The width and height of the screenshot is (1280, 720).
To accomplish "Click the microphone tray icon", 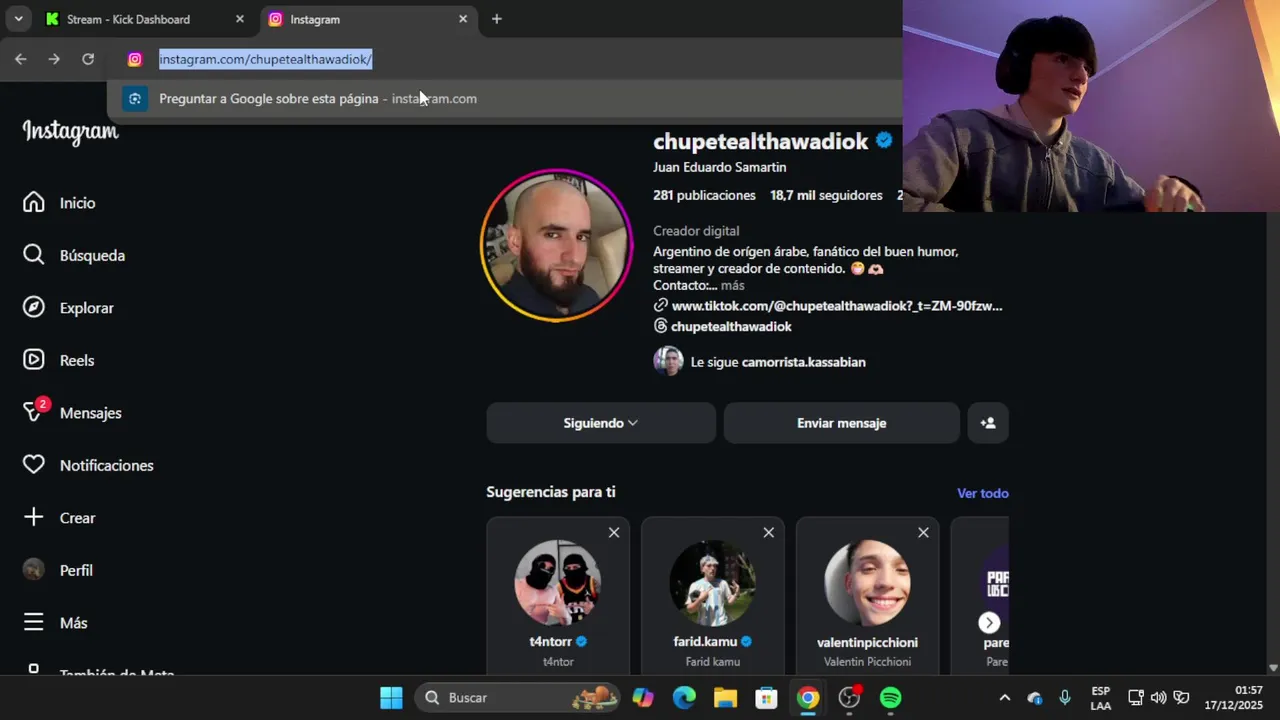I will [1065, 697].
